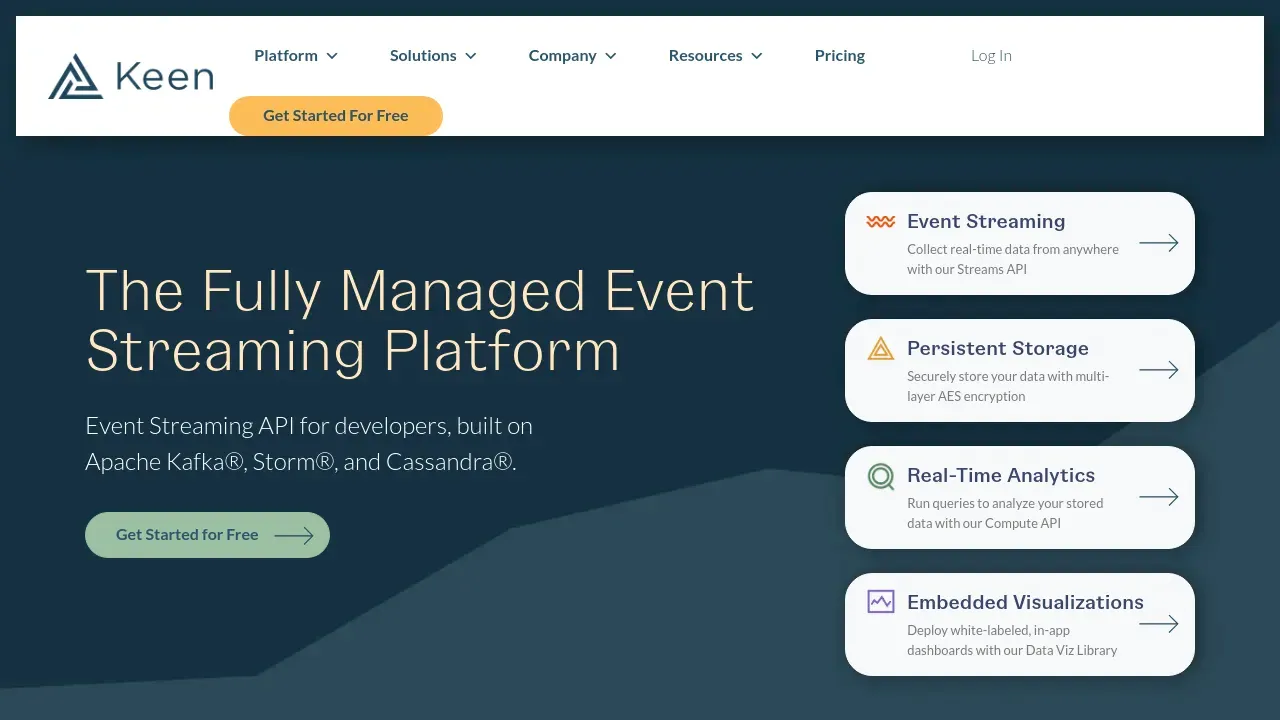The image size is (1280, 720).
Task: Expand the Solutions menu chevron
Action: 471,56
